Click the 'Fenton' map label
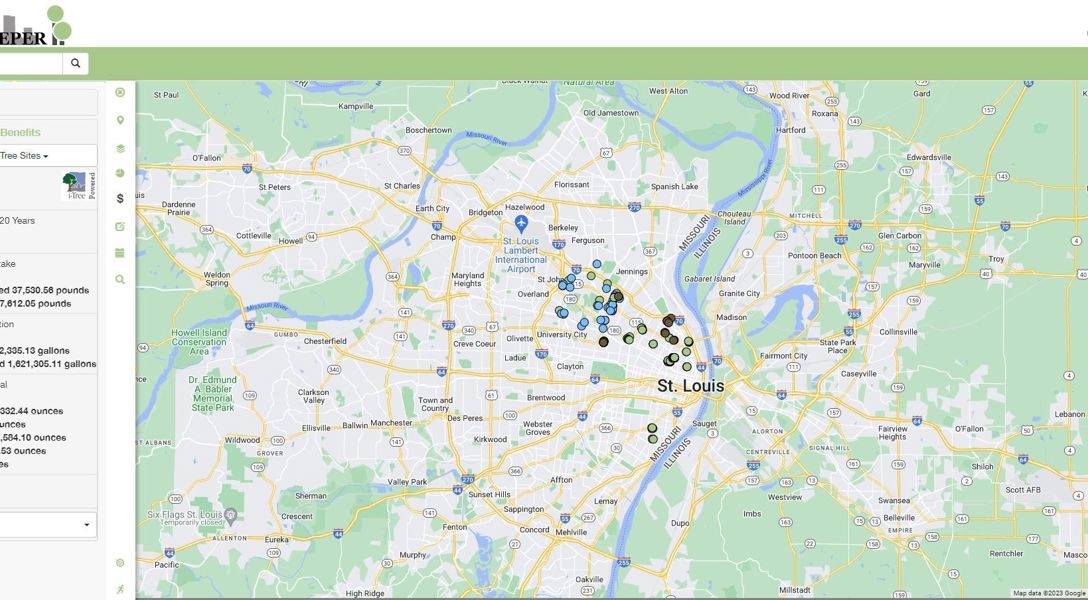1088x600 pixels. click(x=454, y=527)
